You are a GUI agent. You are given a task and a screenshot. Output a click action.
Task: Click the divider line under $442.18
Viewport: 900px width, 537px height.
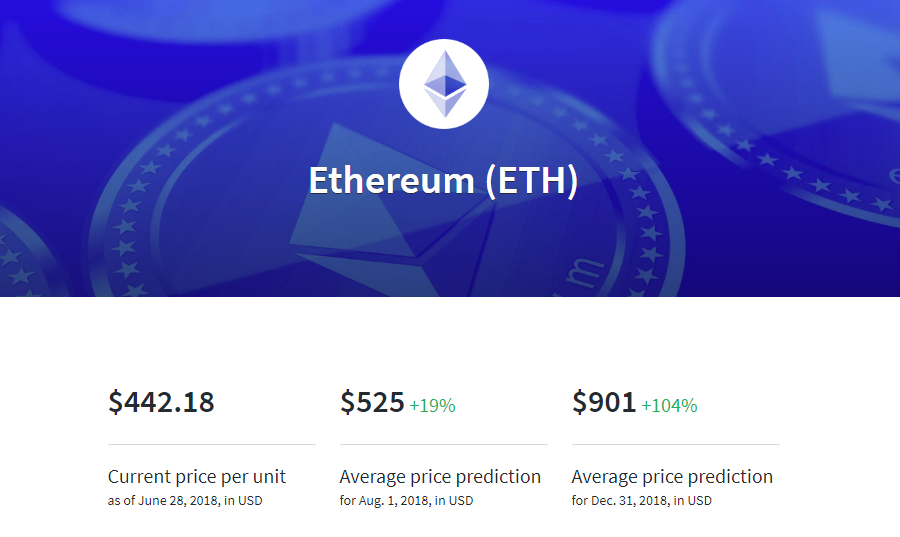[212, 444]
